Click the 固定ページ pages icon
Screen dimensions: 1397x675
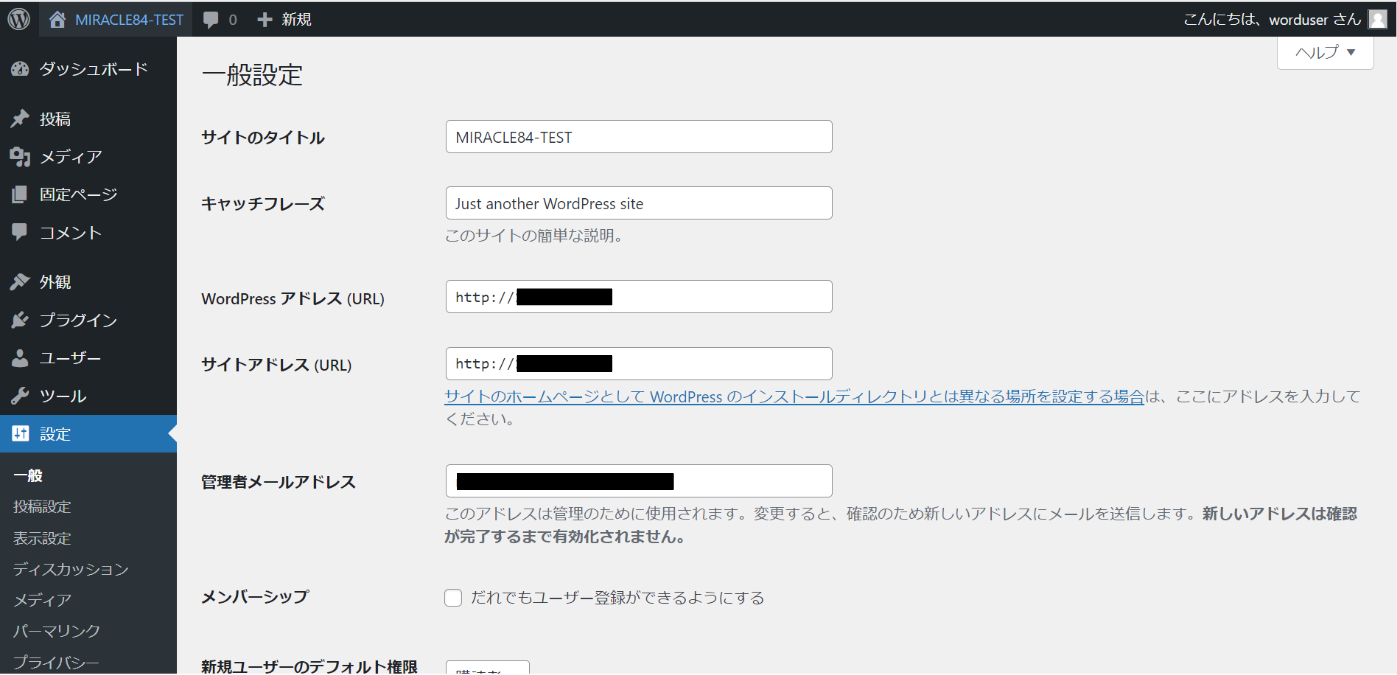(x=20, y=195)
